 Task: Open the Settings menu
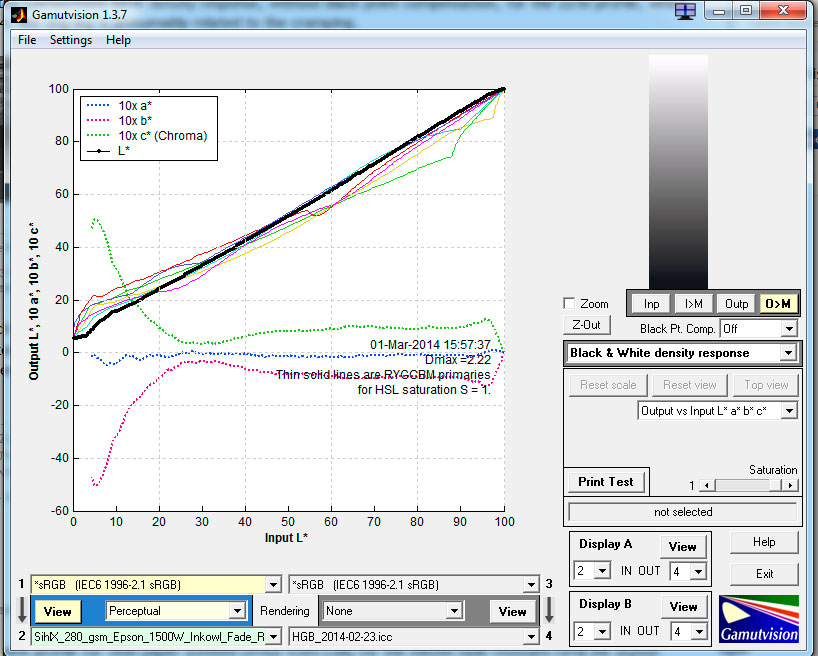71,40
